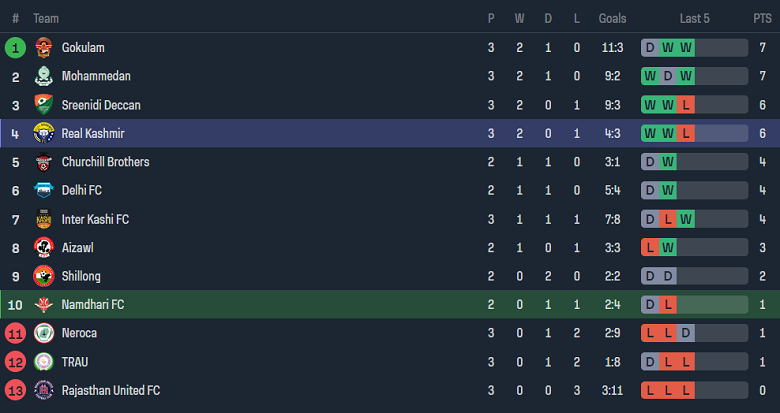
Task: Click the Delhi FC team badge
Action: [x=43, y=190]
